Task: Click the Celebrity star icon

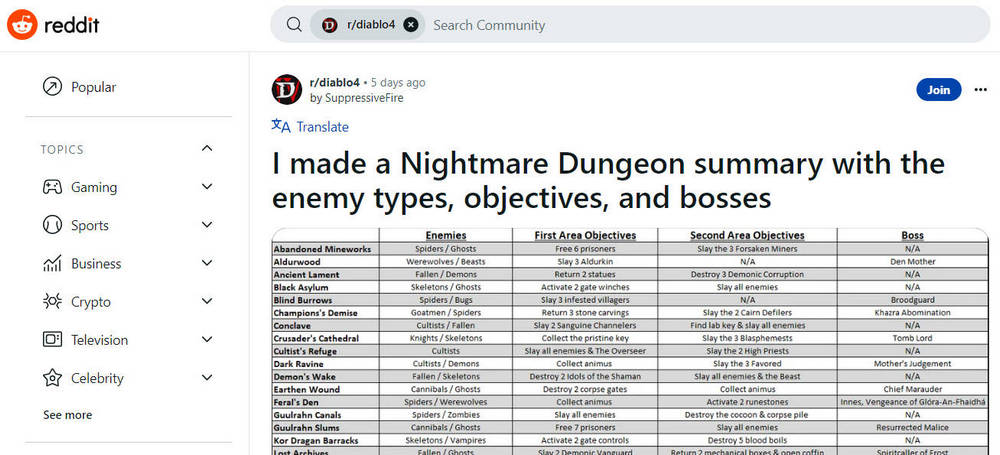Action: click(52, 378)
